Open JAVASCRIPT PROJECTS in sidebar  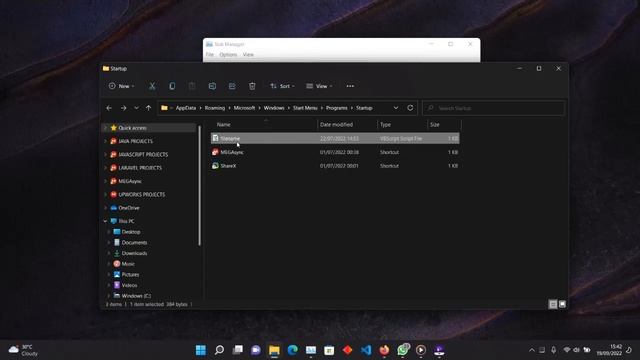(143, 155)
